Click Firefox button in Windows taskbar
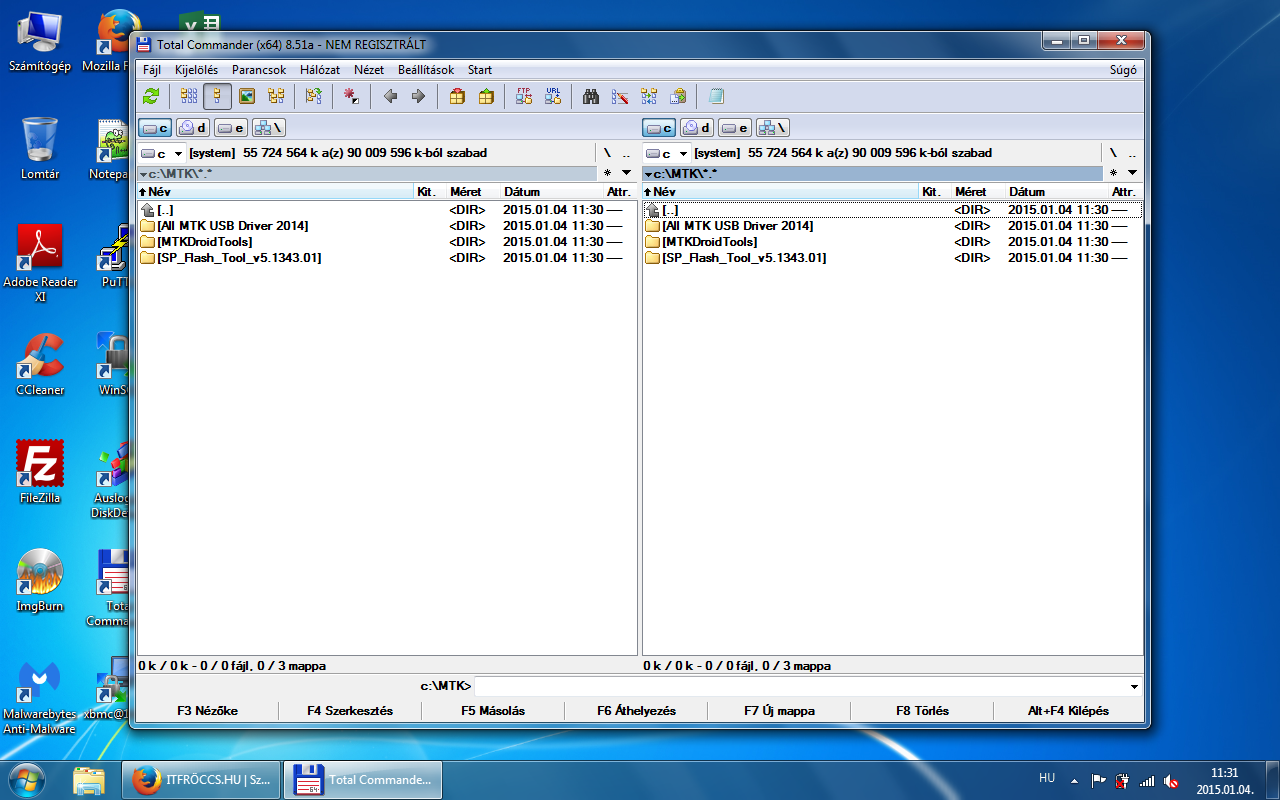This screenshot has width=1280, height=800. pyautogui.click(x=200, y=779)
